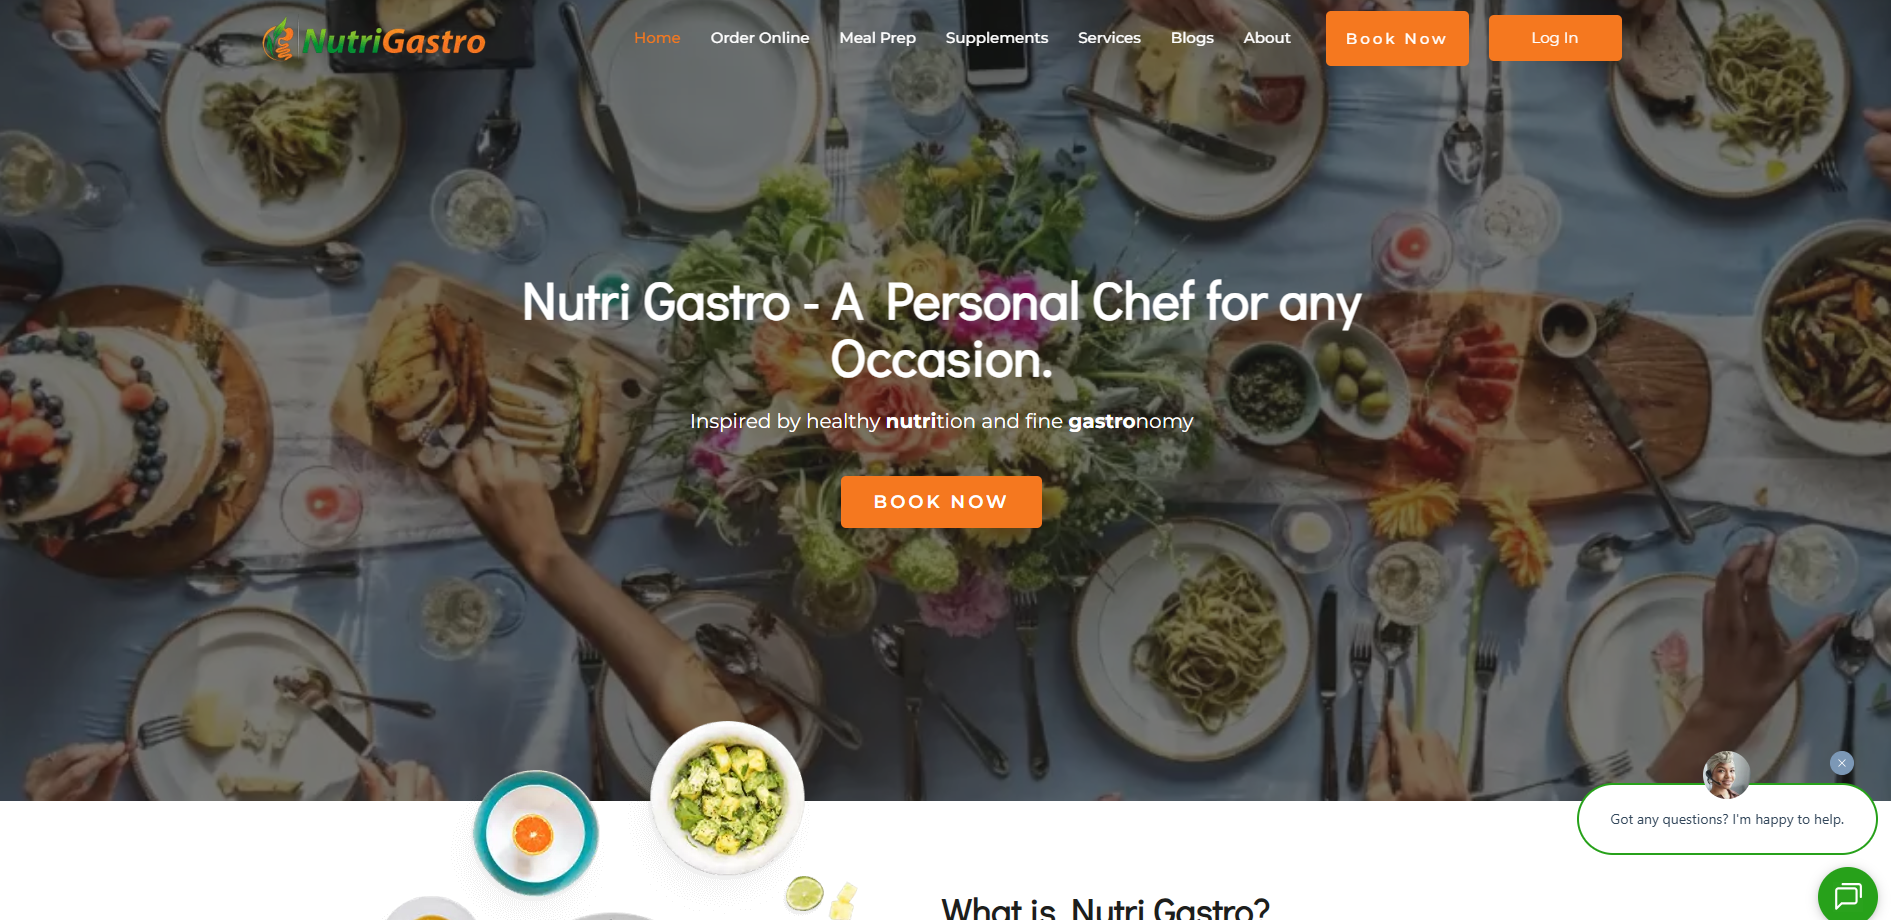1891x920 pixels.
Task: Click the chat assistant avatar photo
Action: tap(1726, 775)
